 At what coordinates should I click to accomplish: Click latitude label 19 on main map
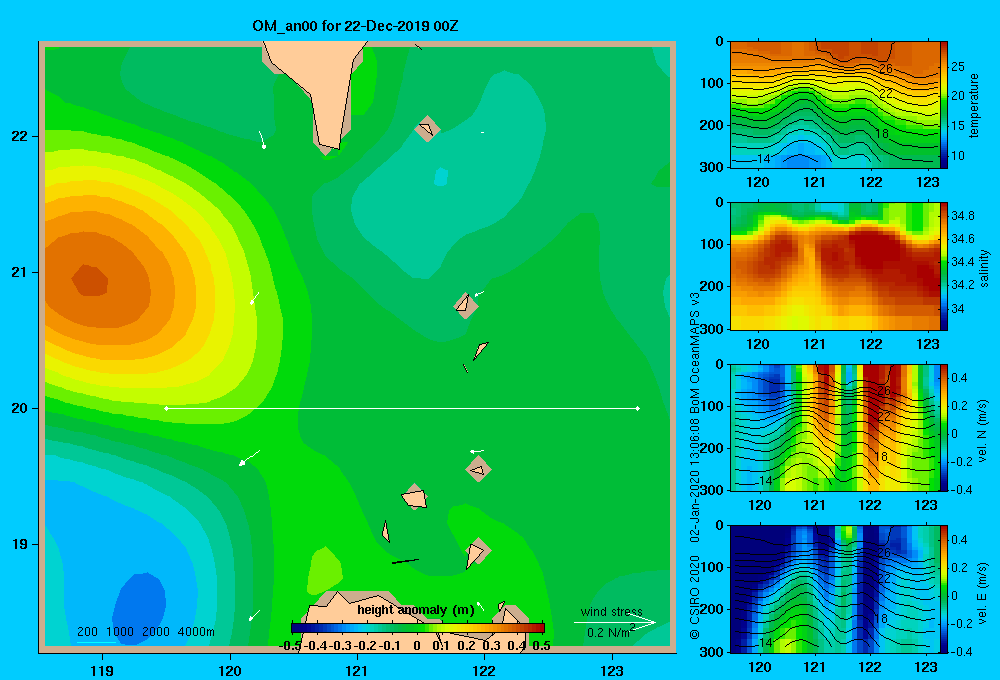coord(19,544)
